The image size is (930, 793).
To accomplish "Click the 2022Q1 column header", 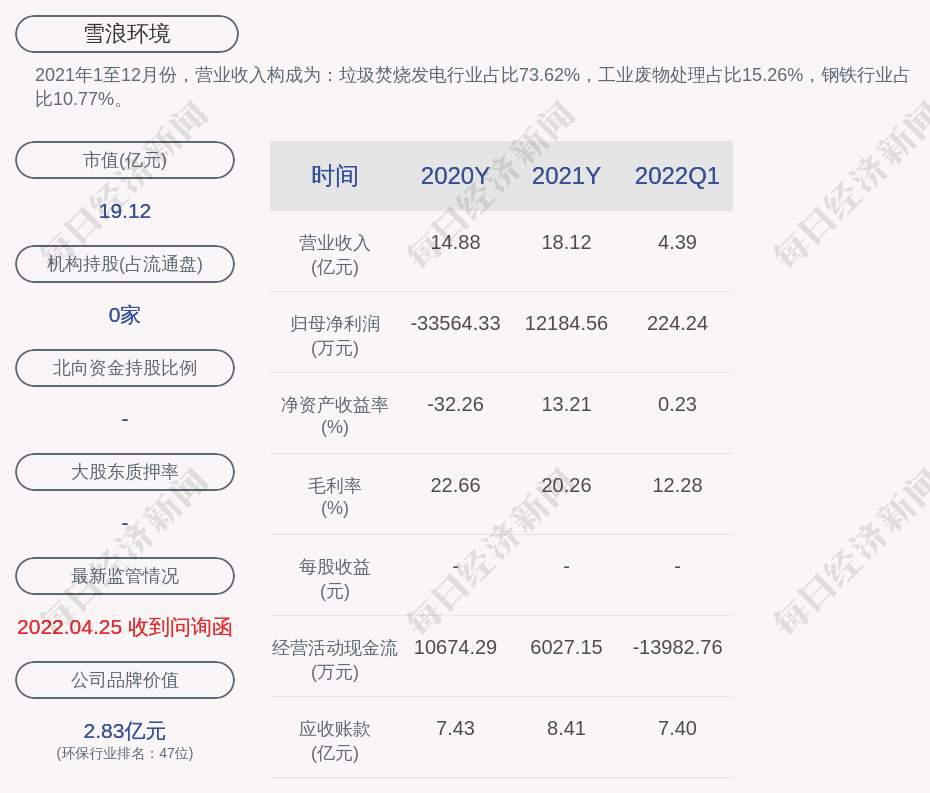I will coord(677,176).
